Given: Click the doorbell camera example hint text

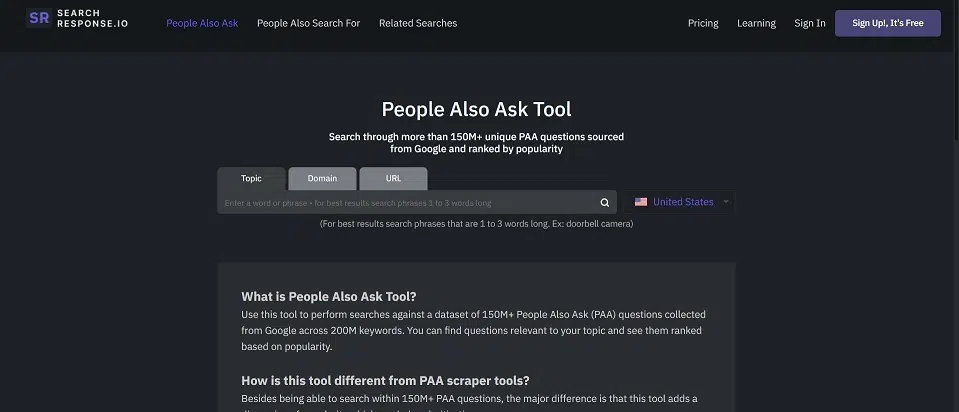Looking at the screenshot, I should (476, 224).
